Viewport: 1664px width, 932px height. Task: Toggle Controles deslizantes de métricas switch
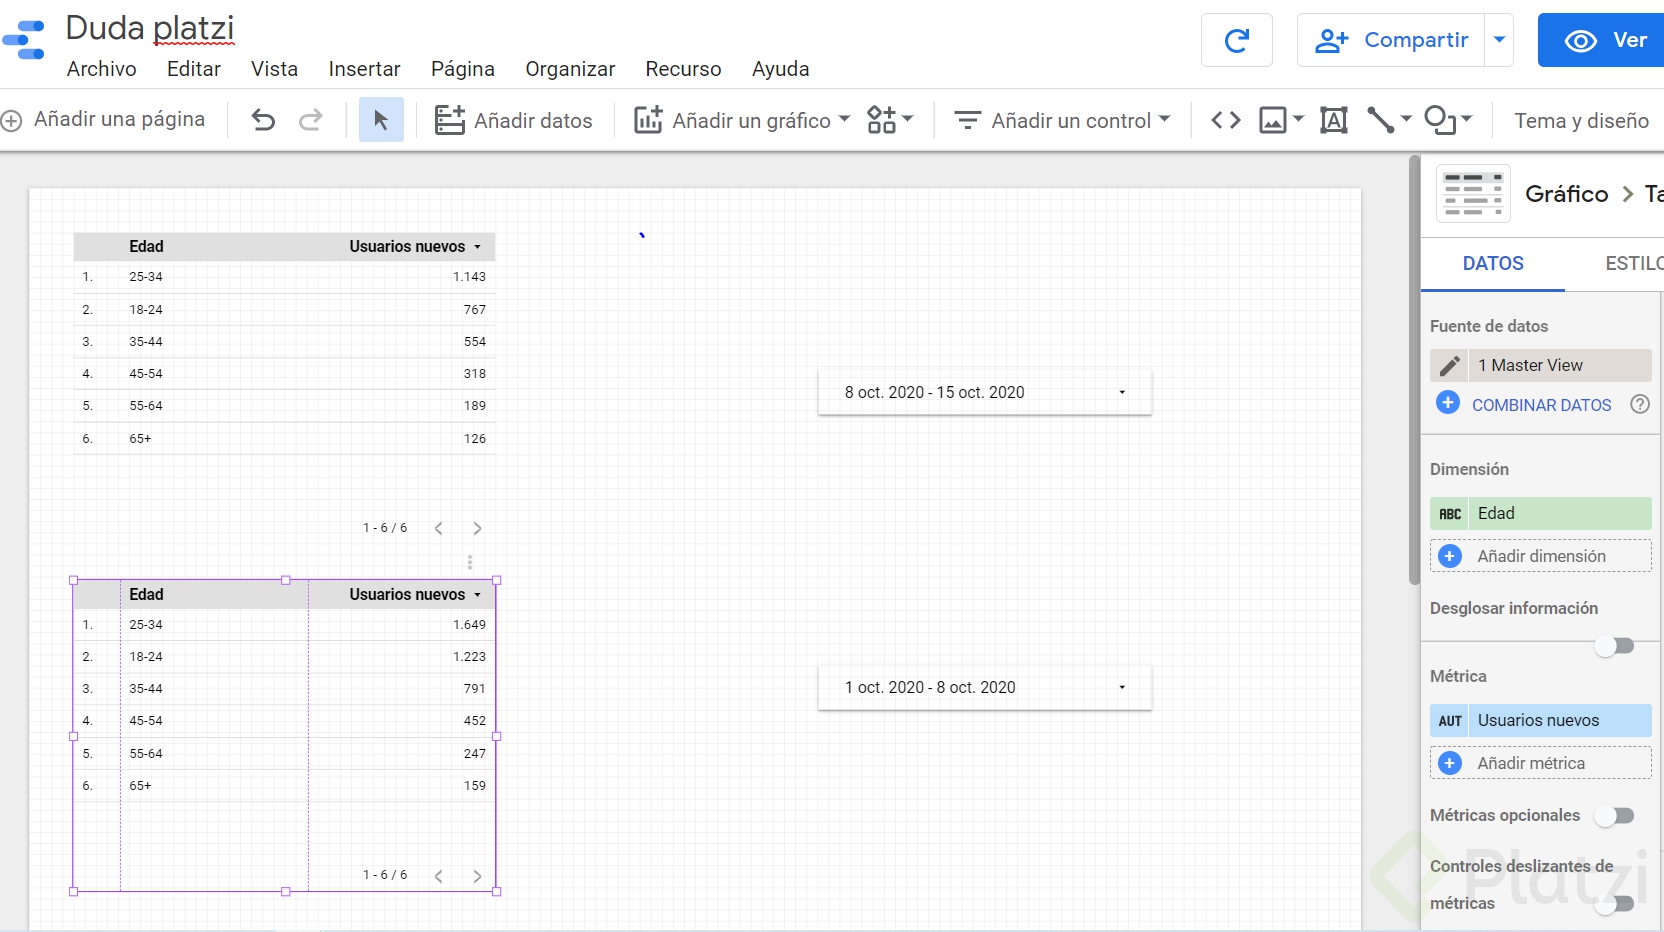coord(1614,904)
